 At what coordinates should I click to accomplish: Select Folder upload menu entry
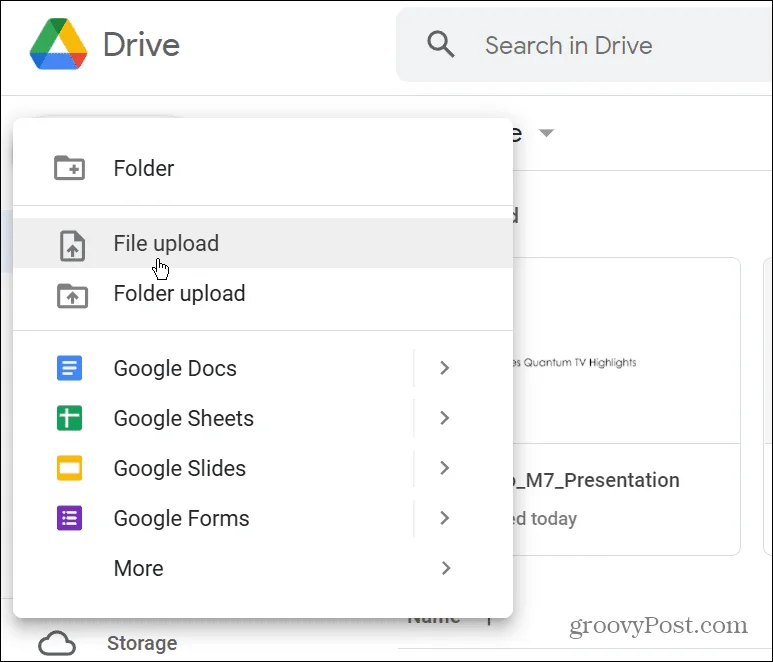pos(263,293)
